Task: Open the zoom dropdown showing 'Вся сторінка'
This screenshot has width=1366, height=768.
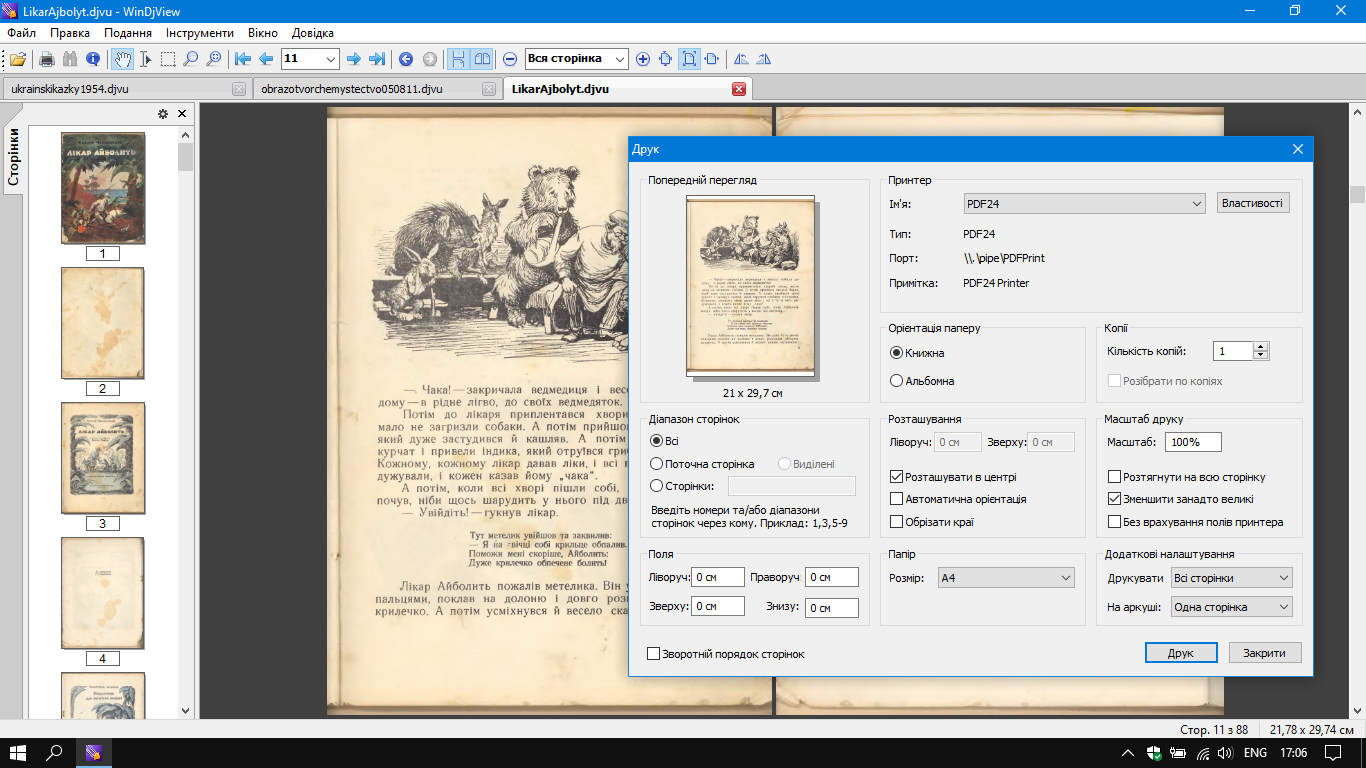Action: (577, 59)
